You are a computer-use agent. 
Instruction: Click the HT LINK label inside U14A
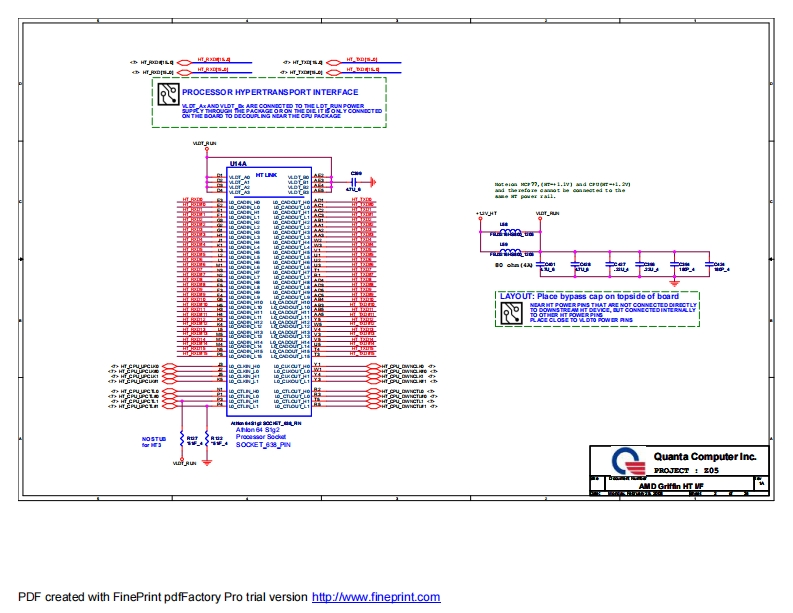(x=267, y=174)
